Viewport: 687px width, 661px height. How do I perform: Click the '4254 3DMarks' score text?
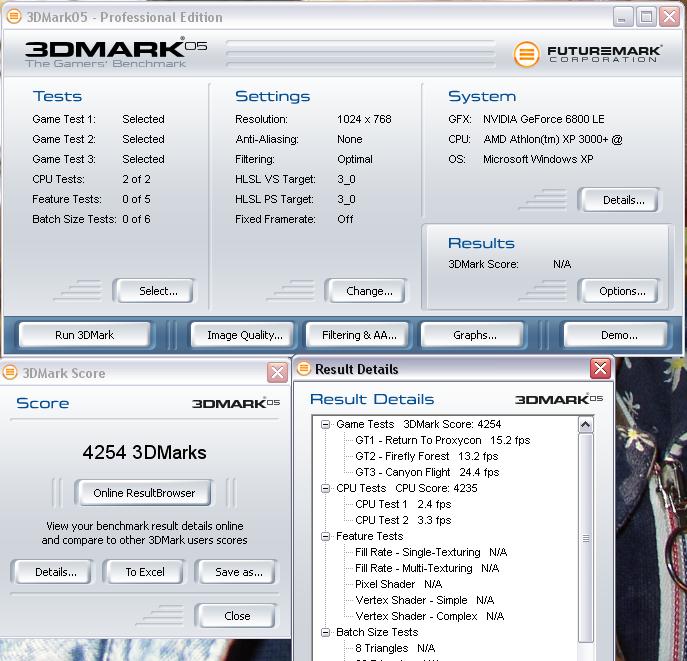[144, 452]
